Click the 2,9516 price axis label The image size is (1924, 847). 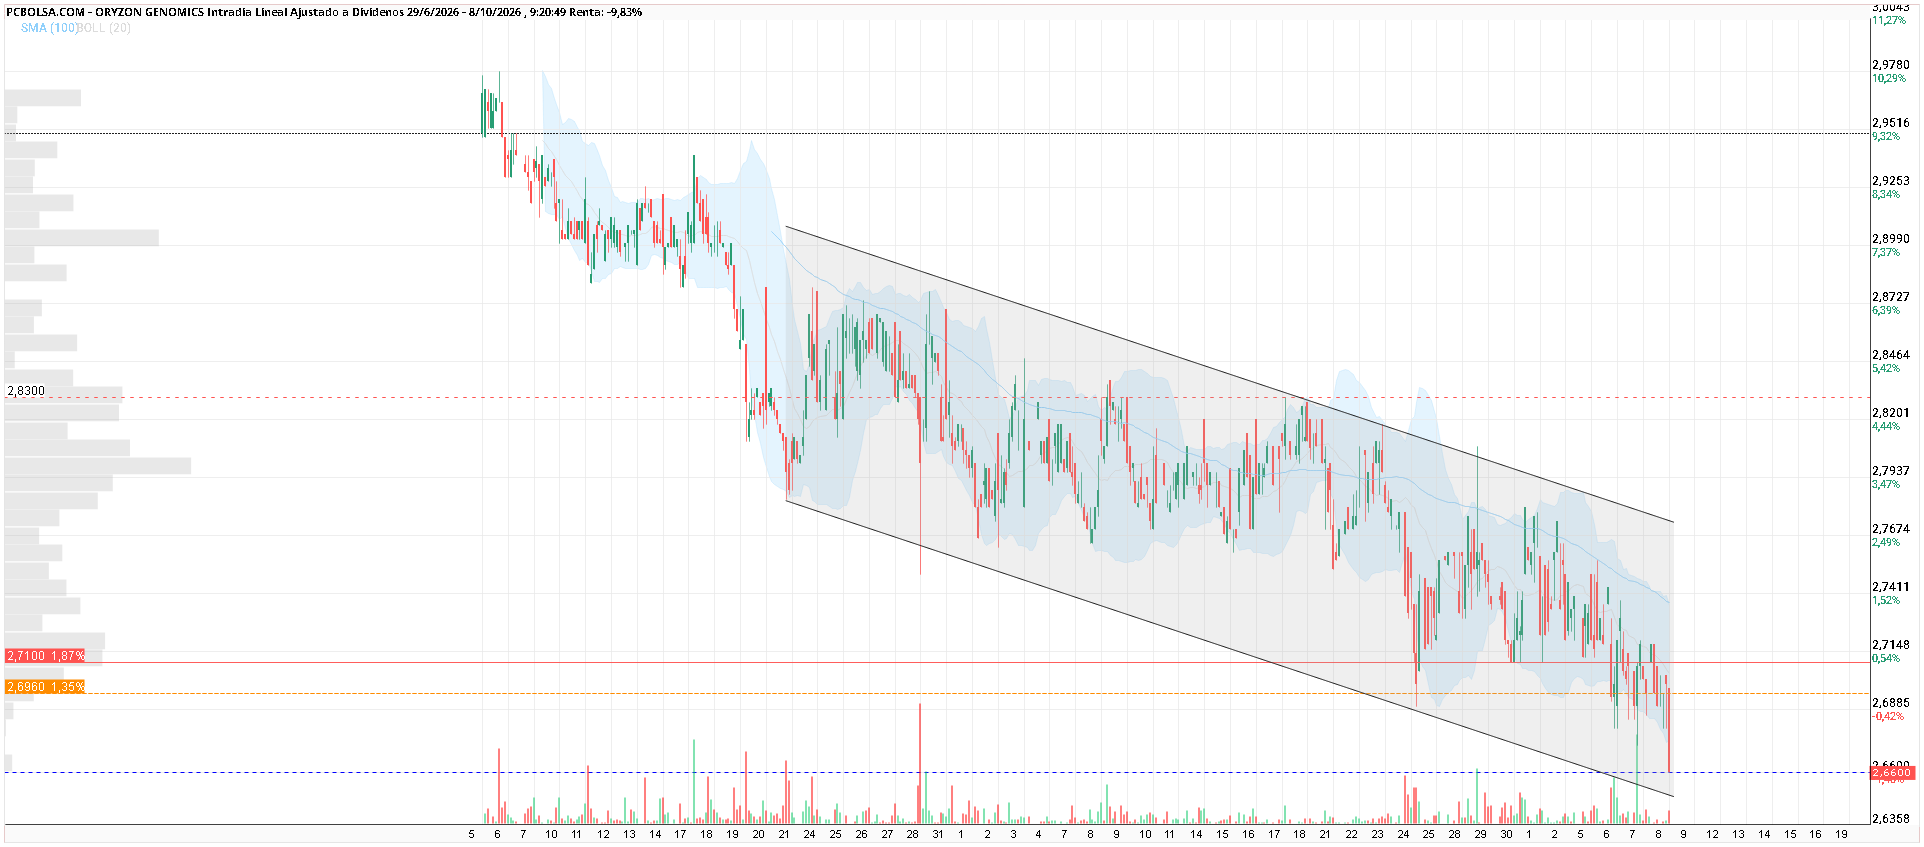1890,123
